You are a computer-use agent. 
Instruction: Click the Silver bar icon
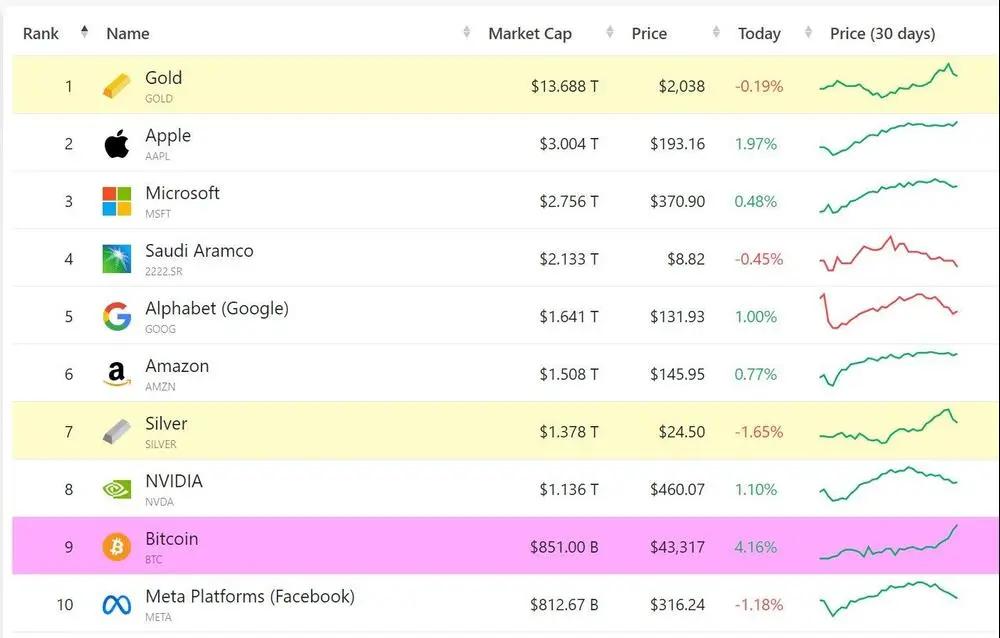click(x=117, y=432)
